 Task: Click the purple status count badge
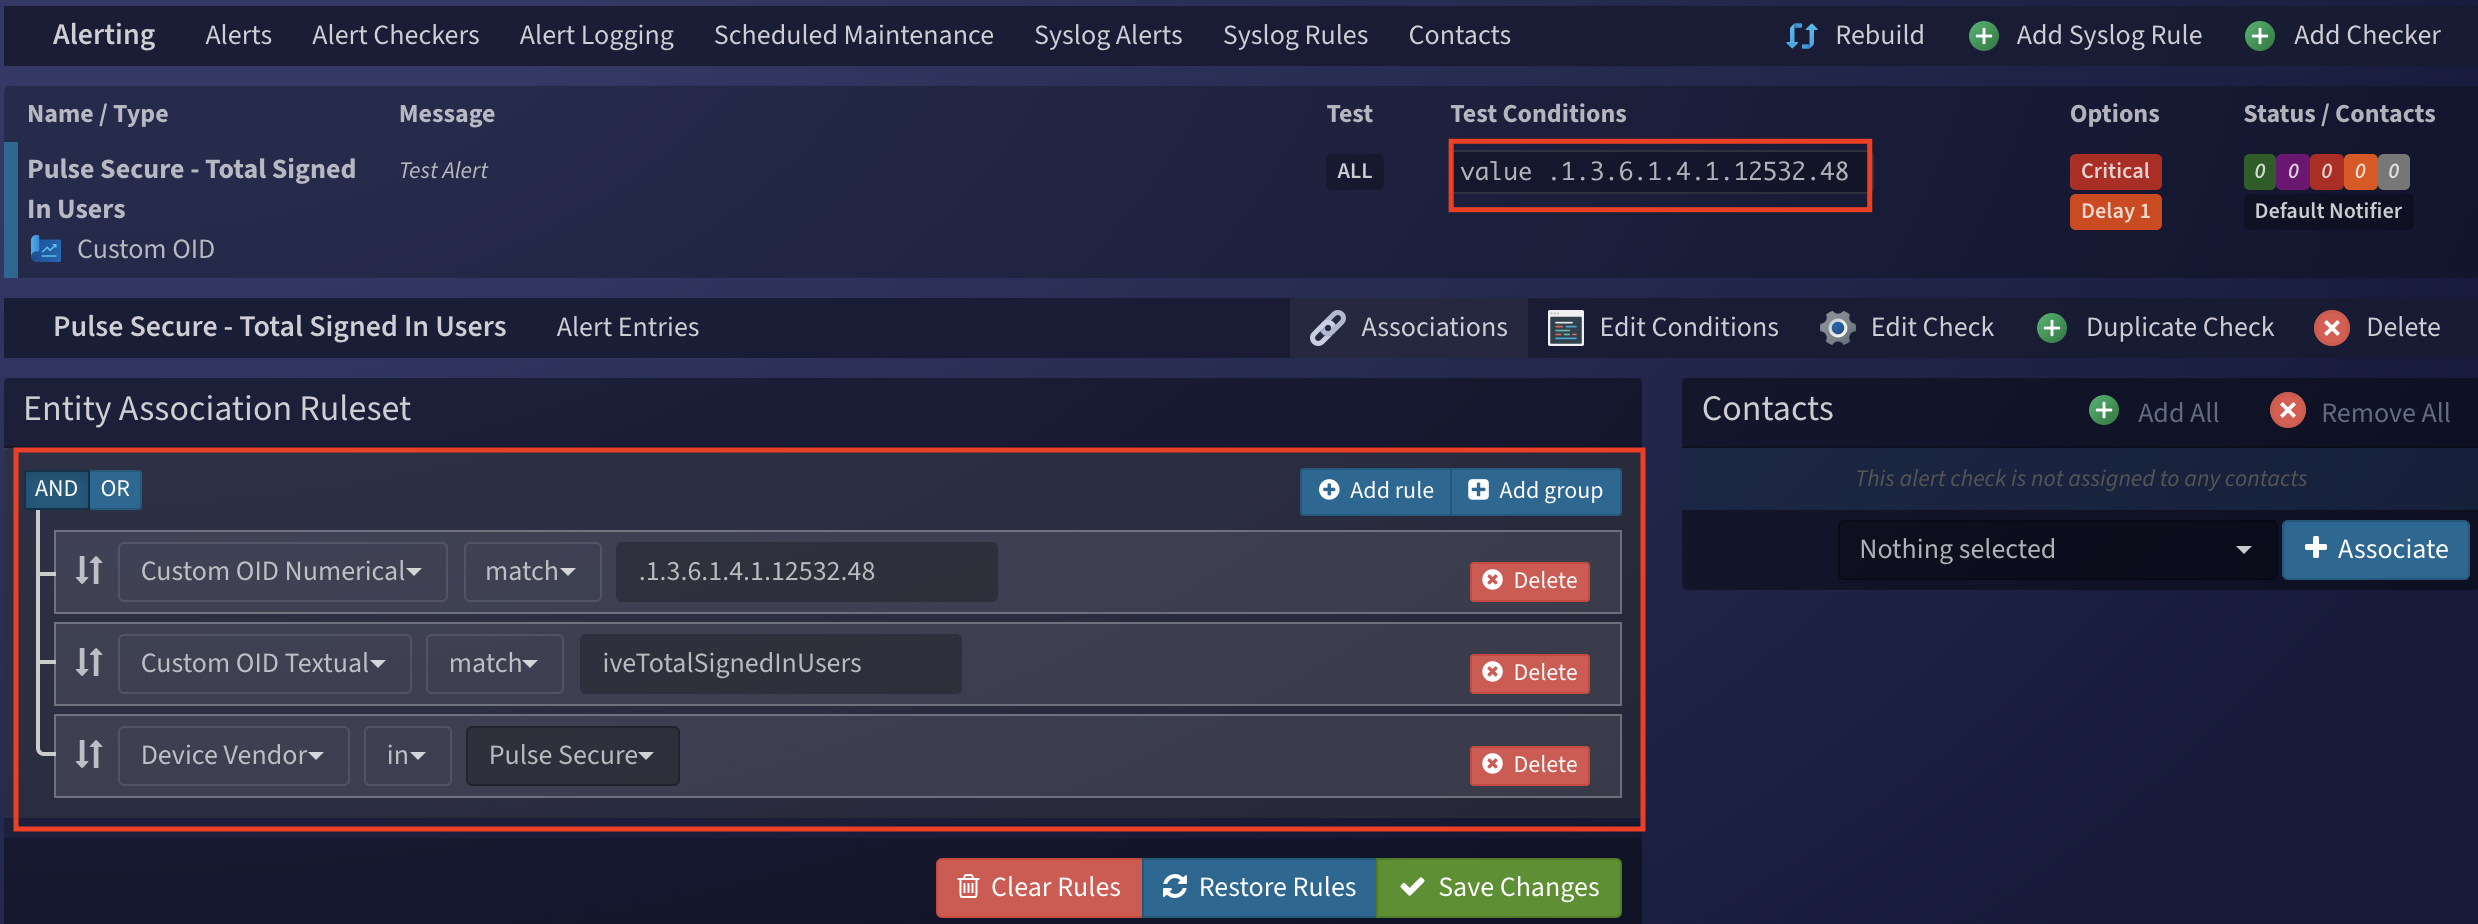(2293, 171)
